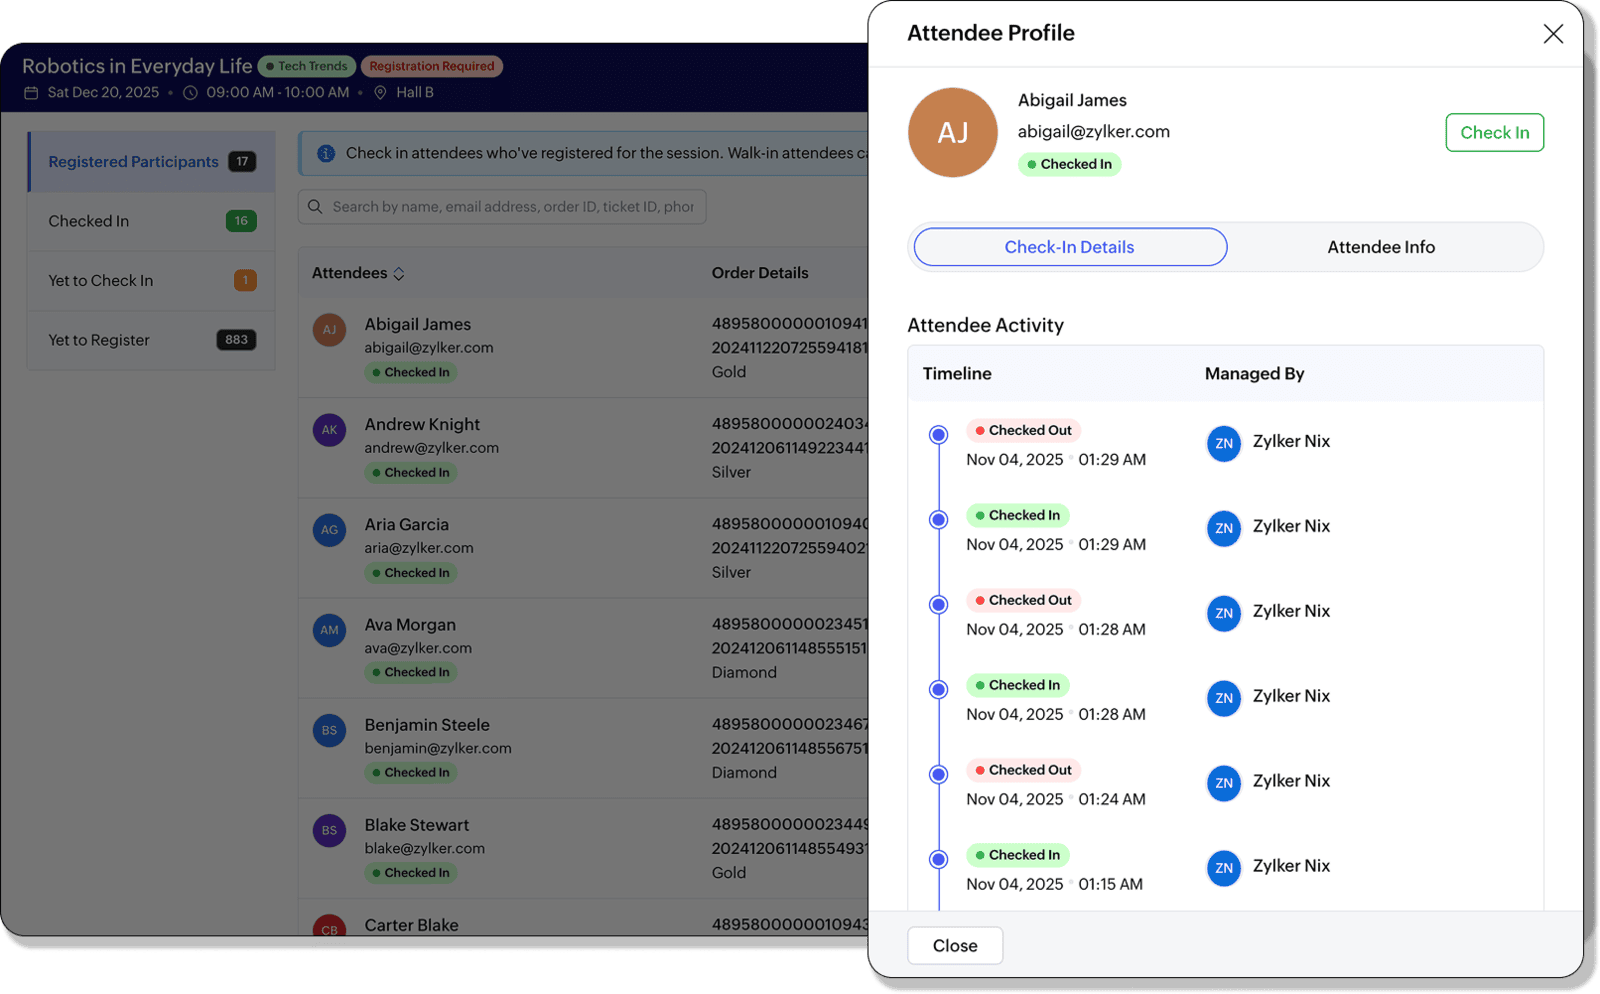1600x994 pixels.
Task: Sort the list using the Attendees arrows
Action: click(x=399, y=274)
